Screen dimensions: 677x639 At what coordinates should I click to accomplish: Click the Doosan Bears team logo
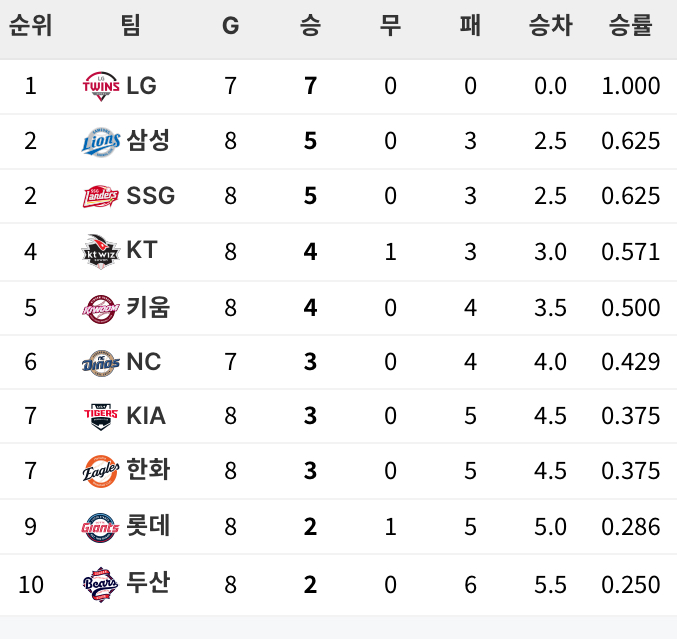(101, 583)
